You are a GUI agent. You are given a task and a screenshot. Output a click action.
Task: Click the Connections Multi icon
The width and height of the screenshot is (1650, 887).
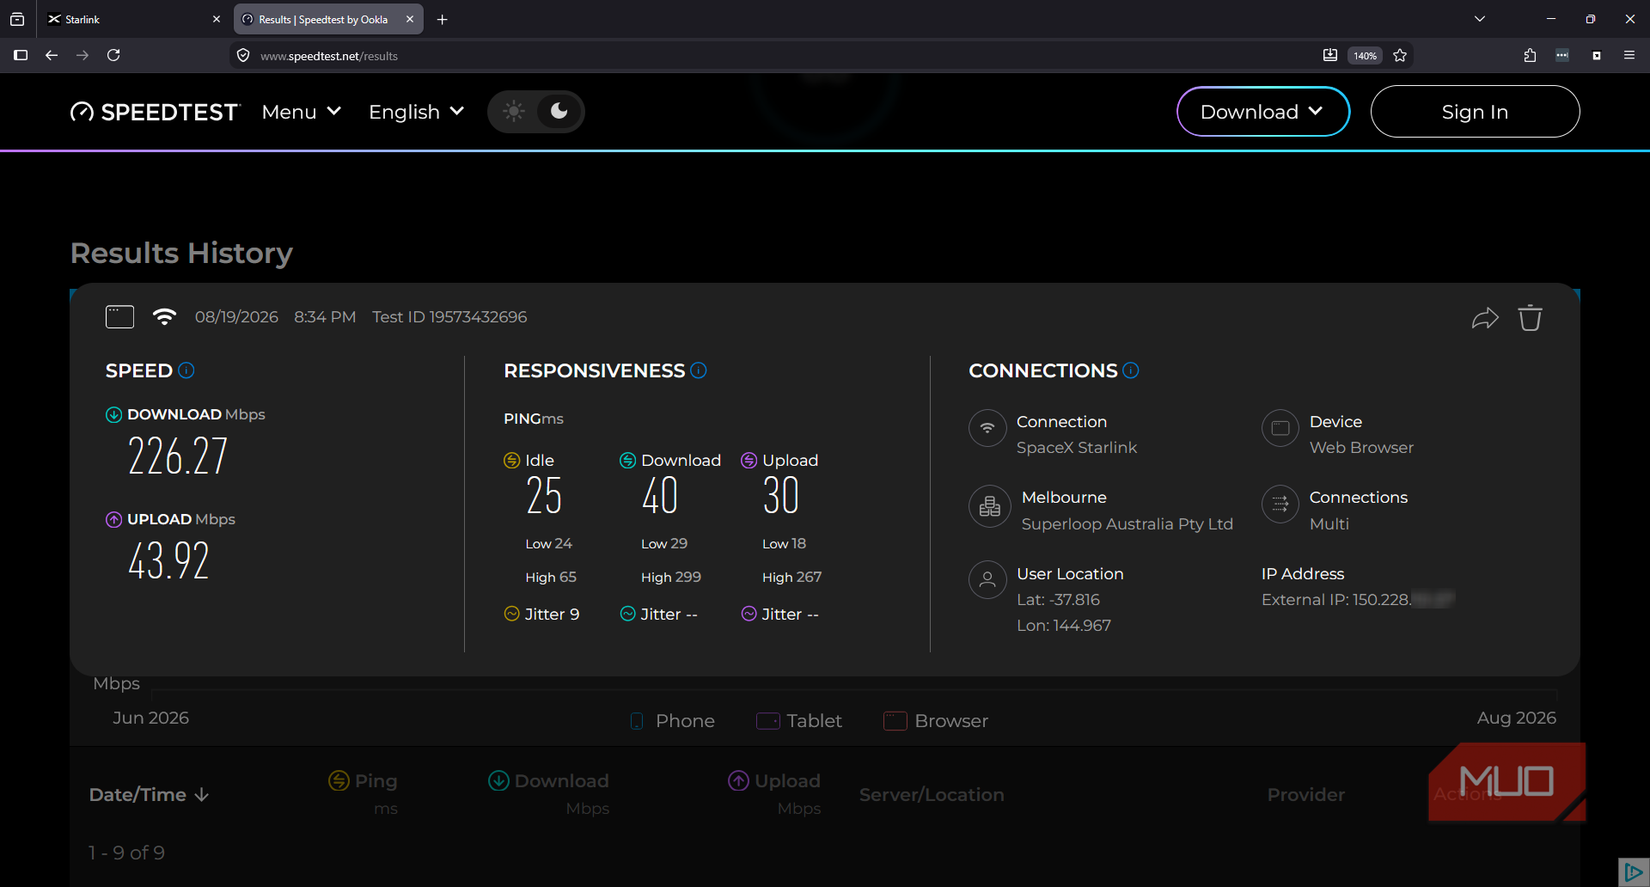[1280, 504]
